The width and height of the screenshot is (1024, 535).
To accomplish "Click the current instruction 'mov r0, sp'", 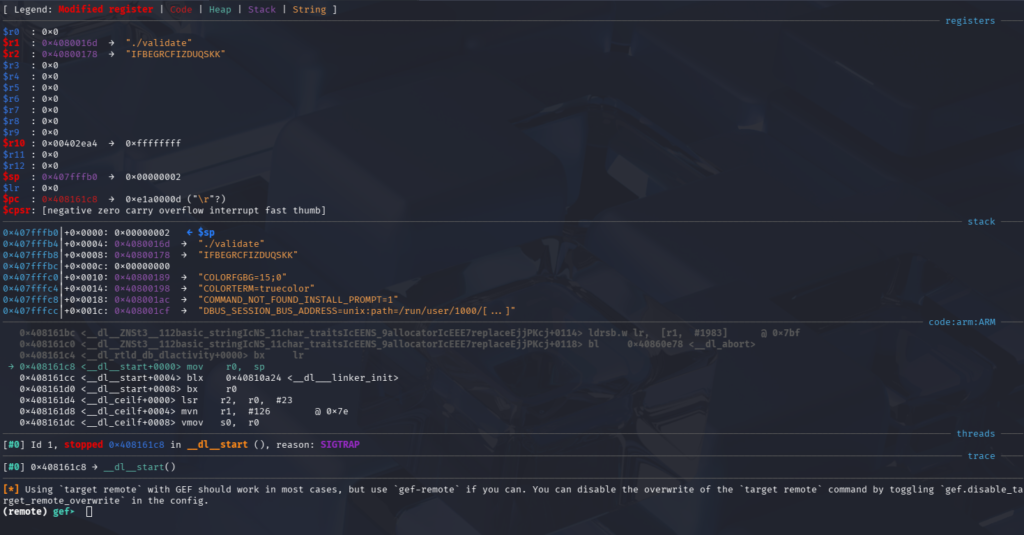I will [x=225, y=367].
